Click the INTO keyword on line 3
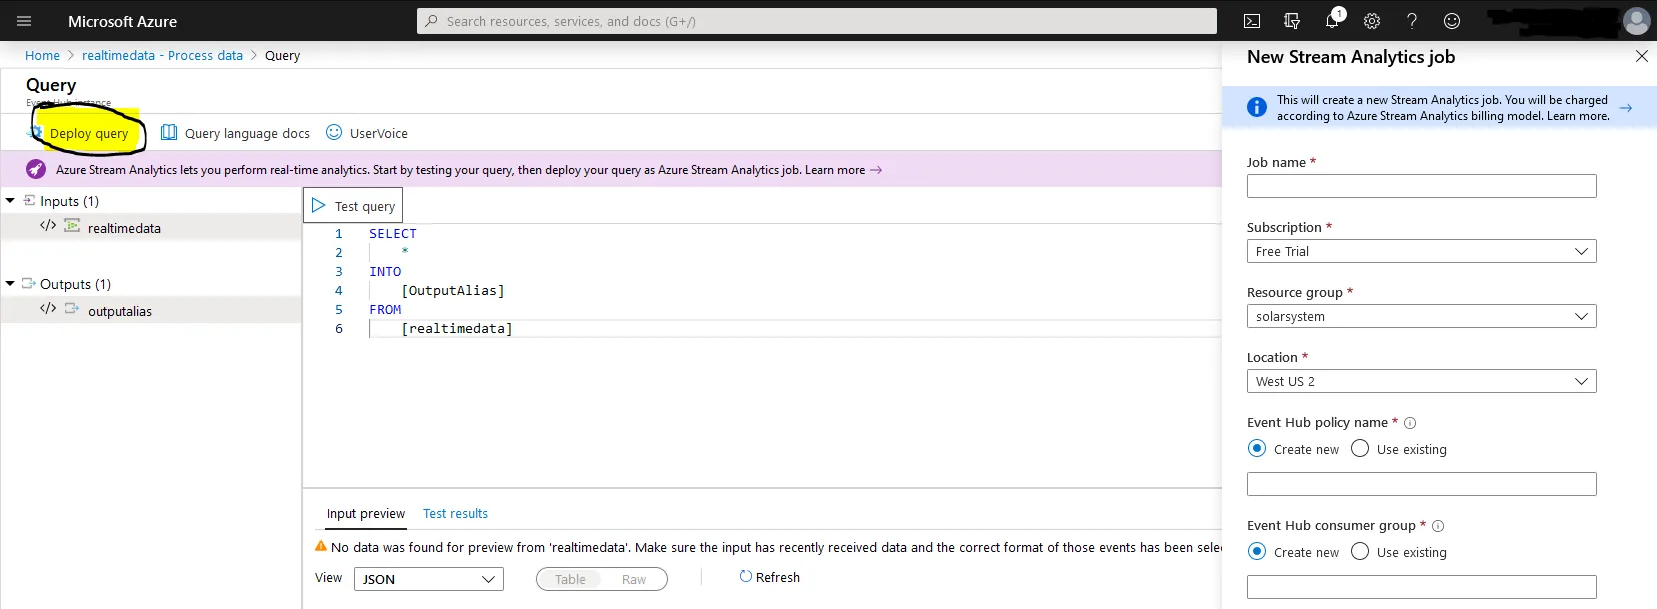Viewport: 1657px width, 609px height. click(385, 271)
